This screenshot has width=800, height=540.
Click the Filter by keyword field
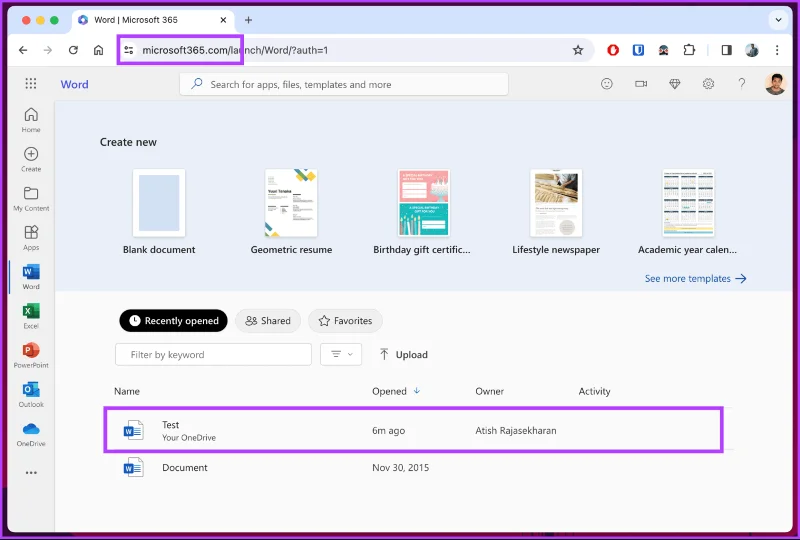pyautogui.click(x=213, y=354)
